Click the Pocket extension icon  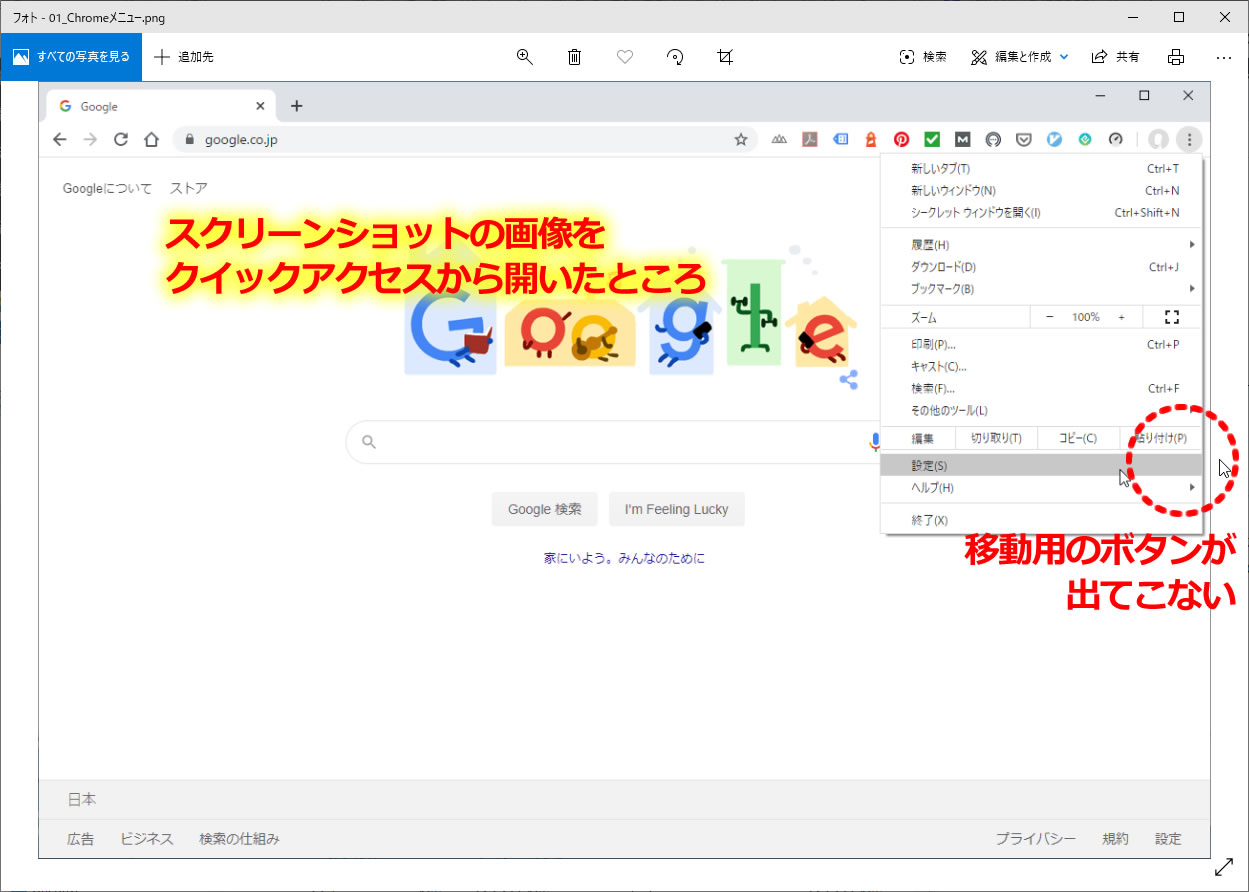tap(1024, 140)
